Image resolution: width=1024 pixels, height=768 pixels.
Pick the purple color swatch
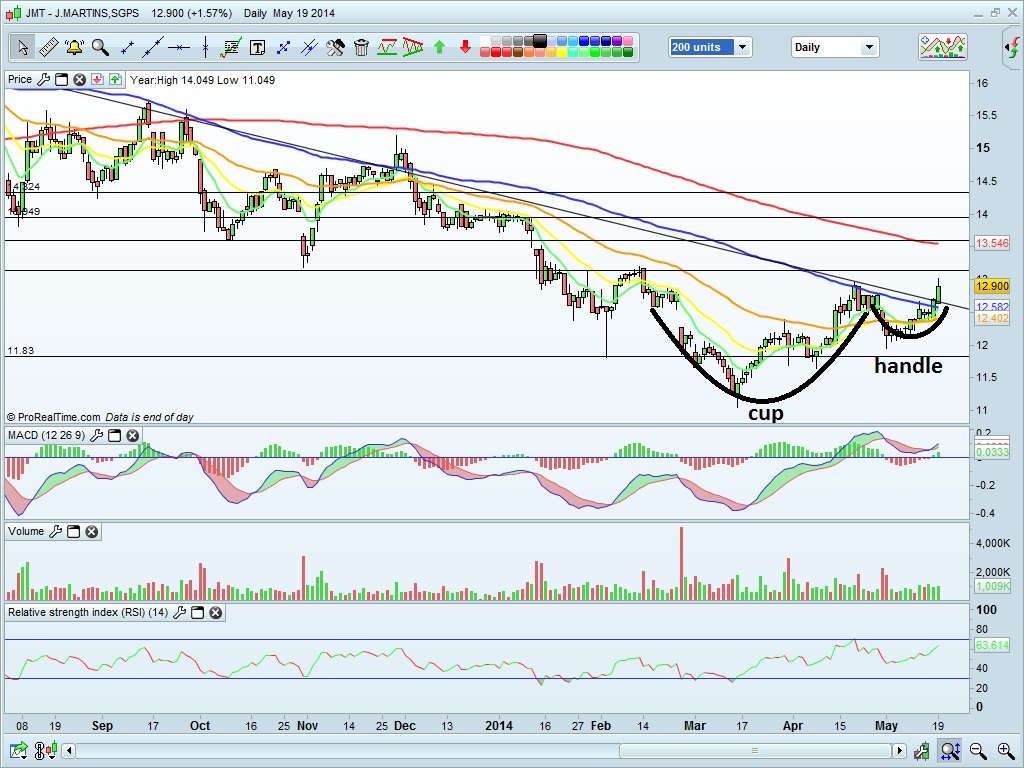[617, 41]
